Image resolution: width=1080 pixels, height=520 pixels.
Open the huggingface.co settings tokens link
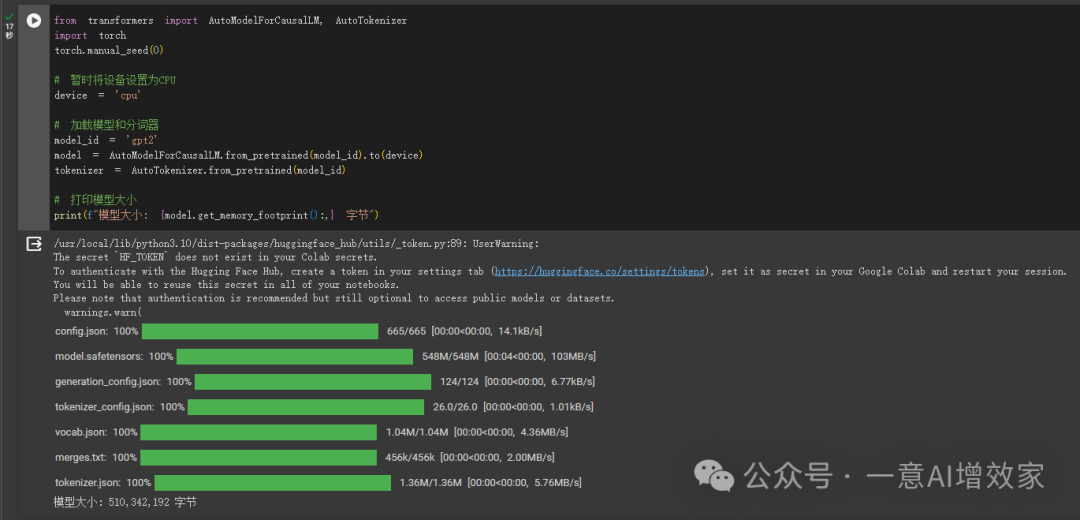(x=599, y=271)
